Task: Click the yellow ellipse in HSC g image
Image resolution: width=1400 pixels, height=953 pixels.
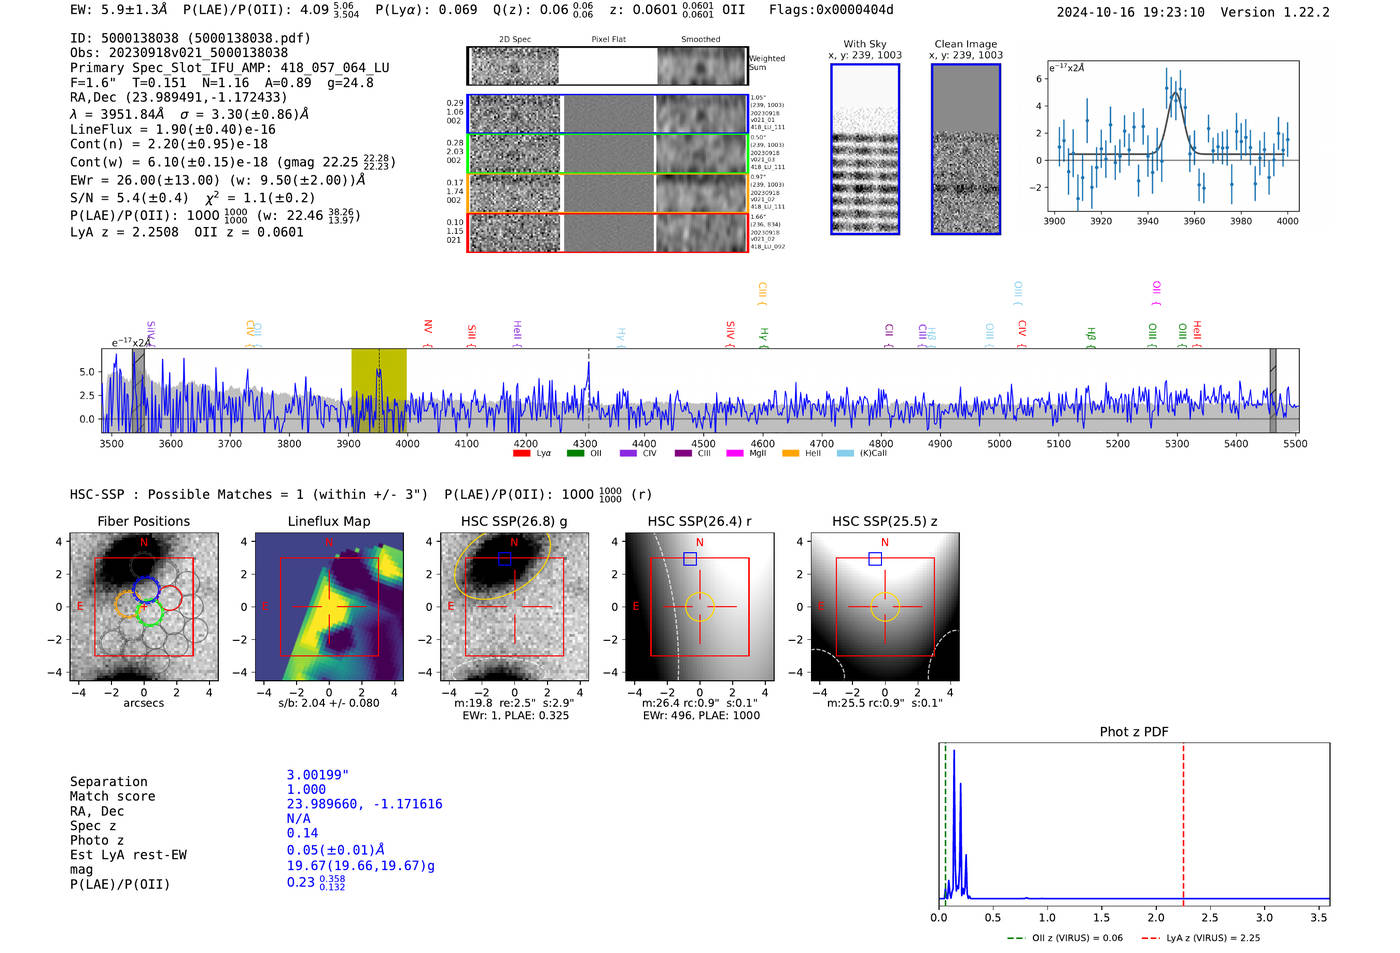Action: [502, 565]
